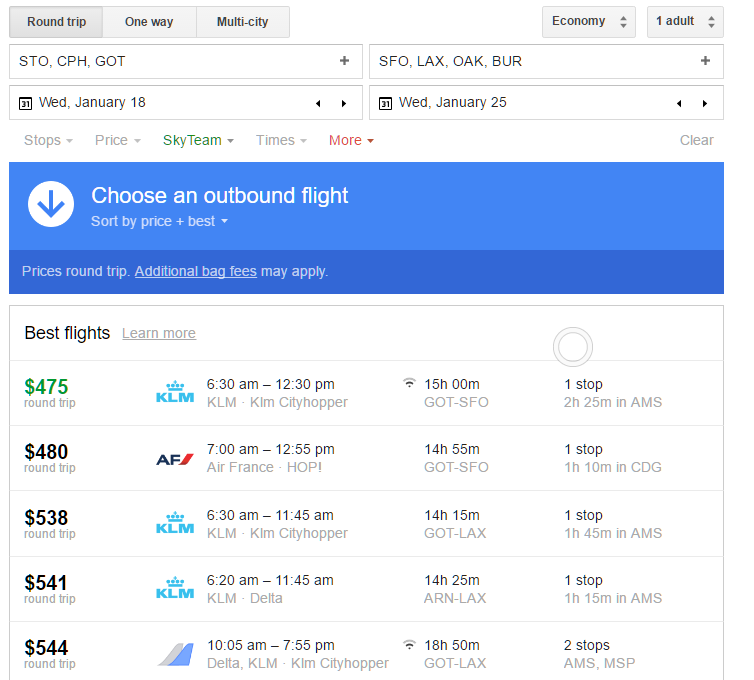Click the 1h 10m in CDG layover text
The image size is (754, 680).
click(613, 467)
